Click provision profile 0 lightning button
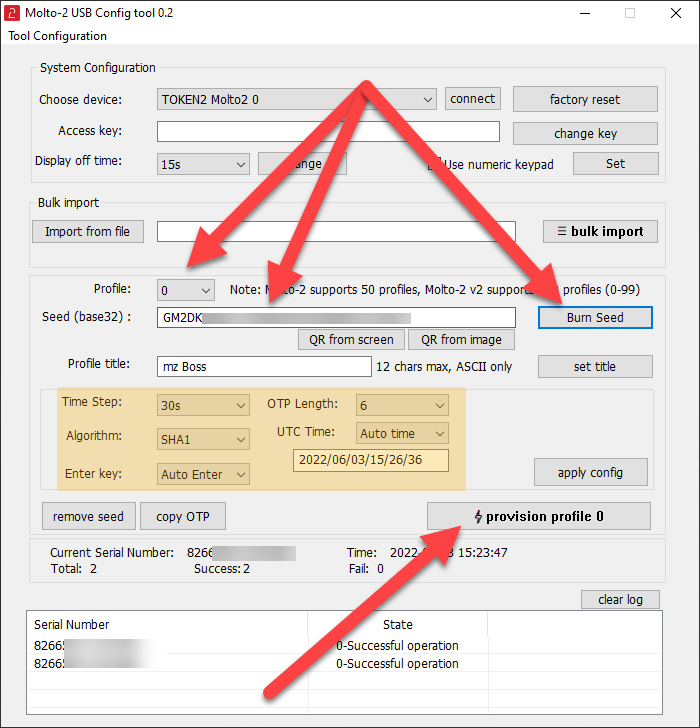The width and height of the screenshot is (700, 728). click(x=538, y=516)
